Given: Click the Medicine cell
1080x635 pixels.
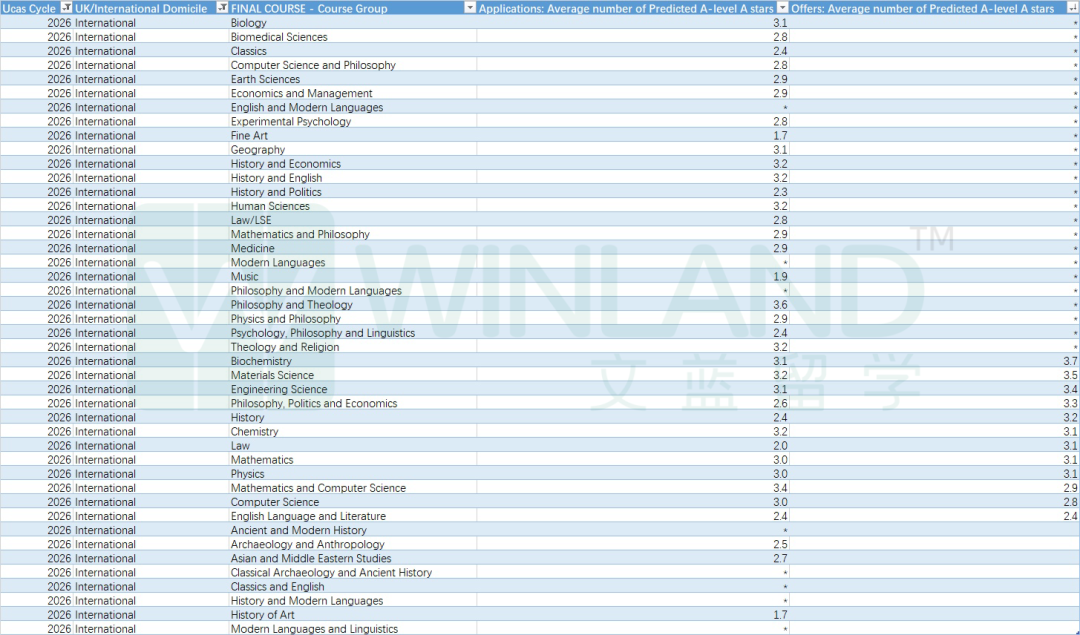Looking at the screenshot, I should point(353,248).
